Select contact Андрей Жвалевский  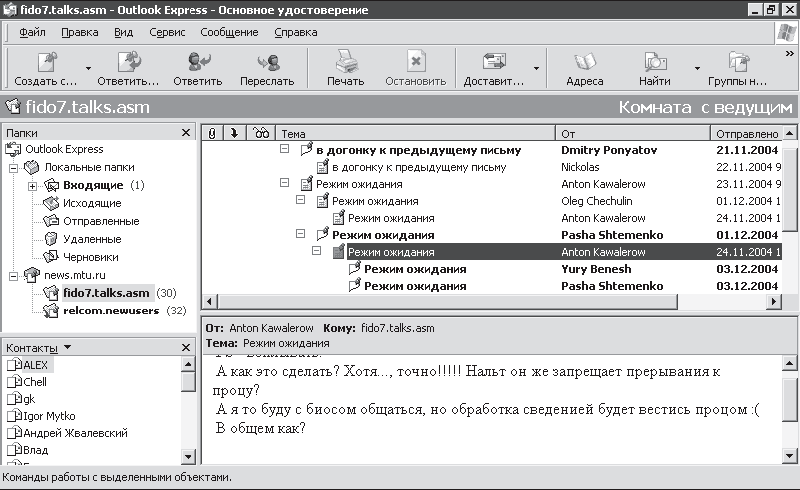[x=75, y=433]
